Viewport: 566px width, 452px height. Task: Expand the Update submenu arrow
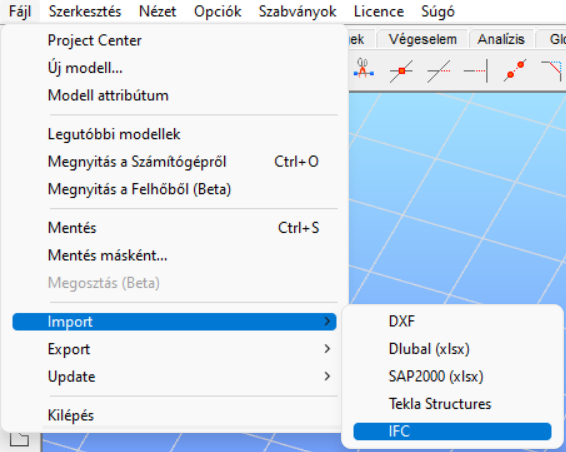coord(327,376)
